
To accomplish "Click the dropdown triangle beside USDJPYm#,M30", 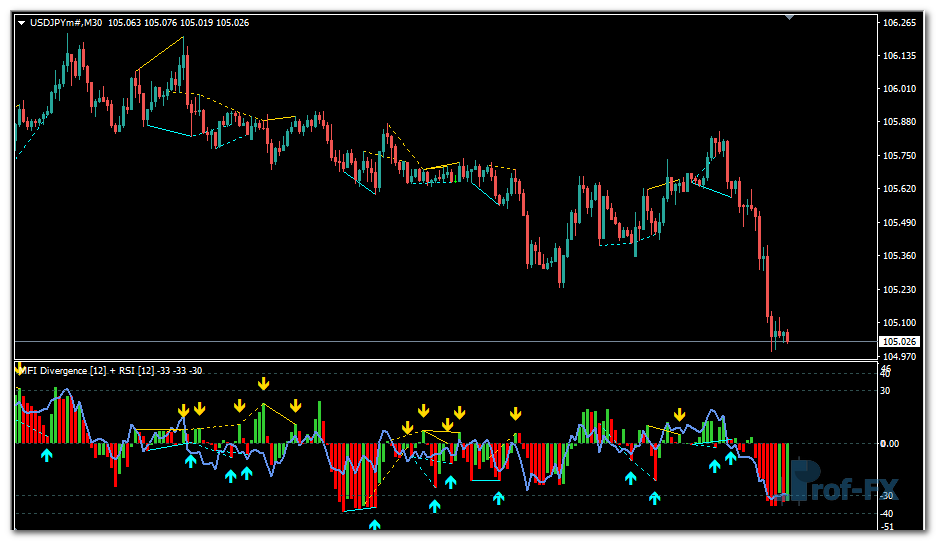I will [x=22, y=22].
